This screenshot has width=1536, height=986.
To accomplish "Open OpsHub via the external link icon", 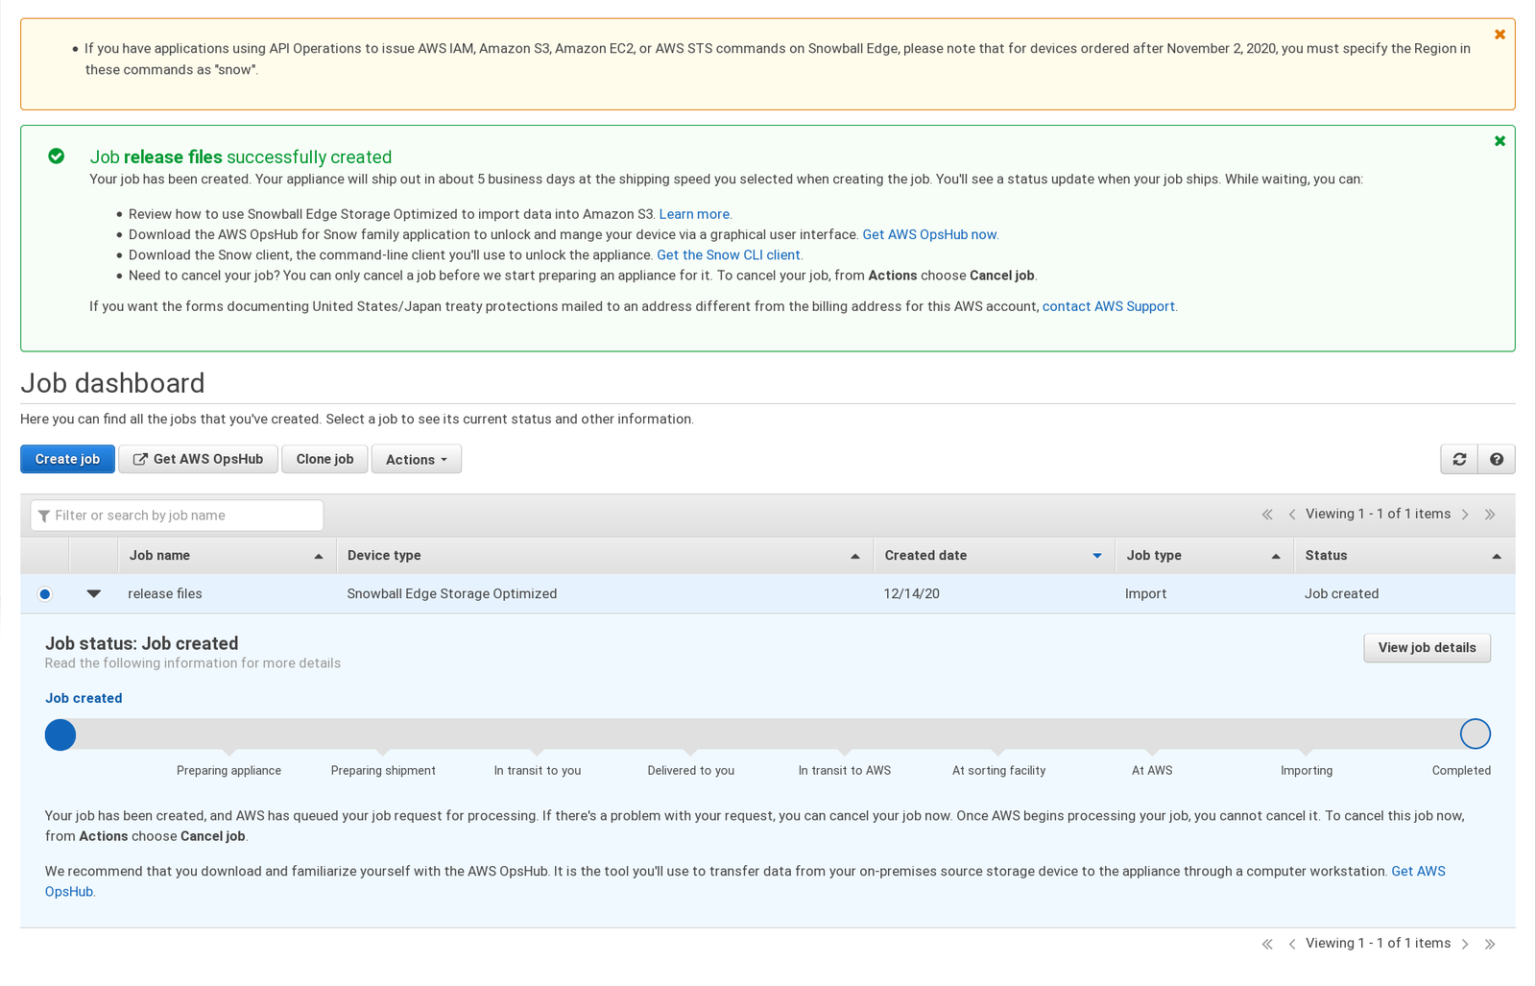I will click(139, 458).
